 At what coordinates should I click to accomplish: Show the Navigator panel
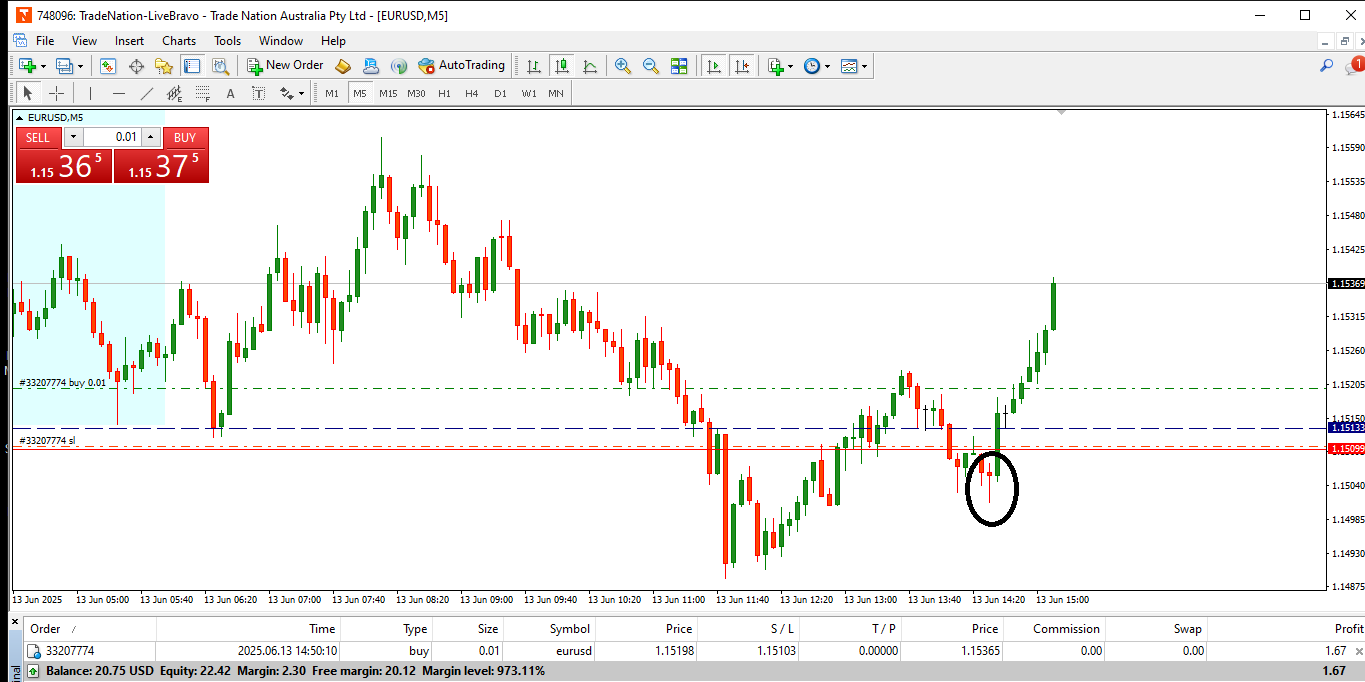coord(164,66)
